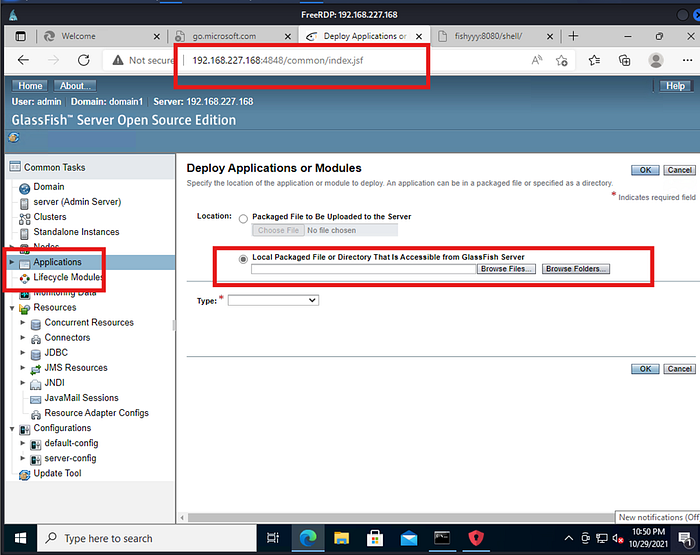The height and width of the screenshot is (555, 700).
Task: Open Read aloud icon in address bar
Action: (537, 60)
